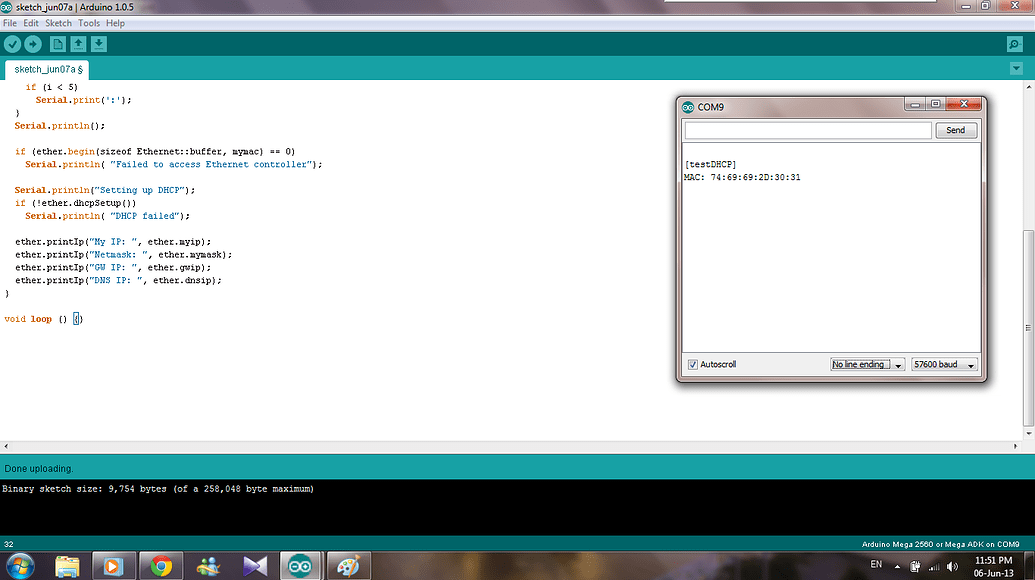
Task: Open the 'No line ending' dropdown
Action: click(x=867, y=364)
